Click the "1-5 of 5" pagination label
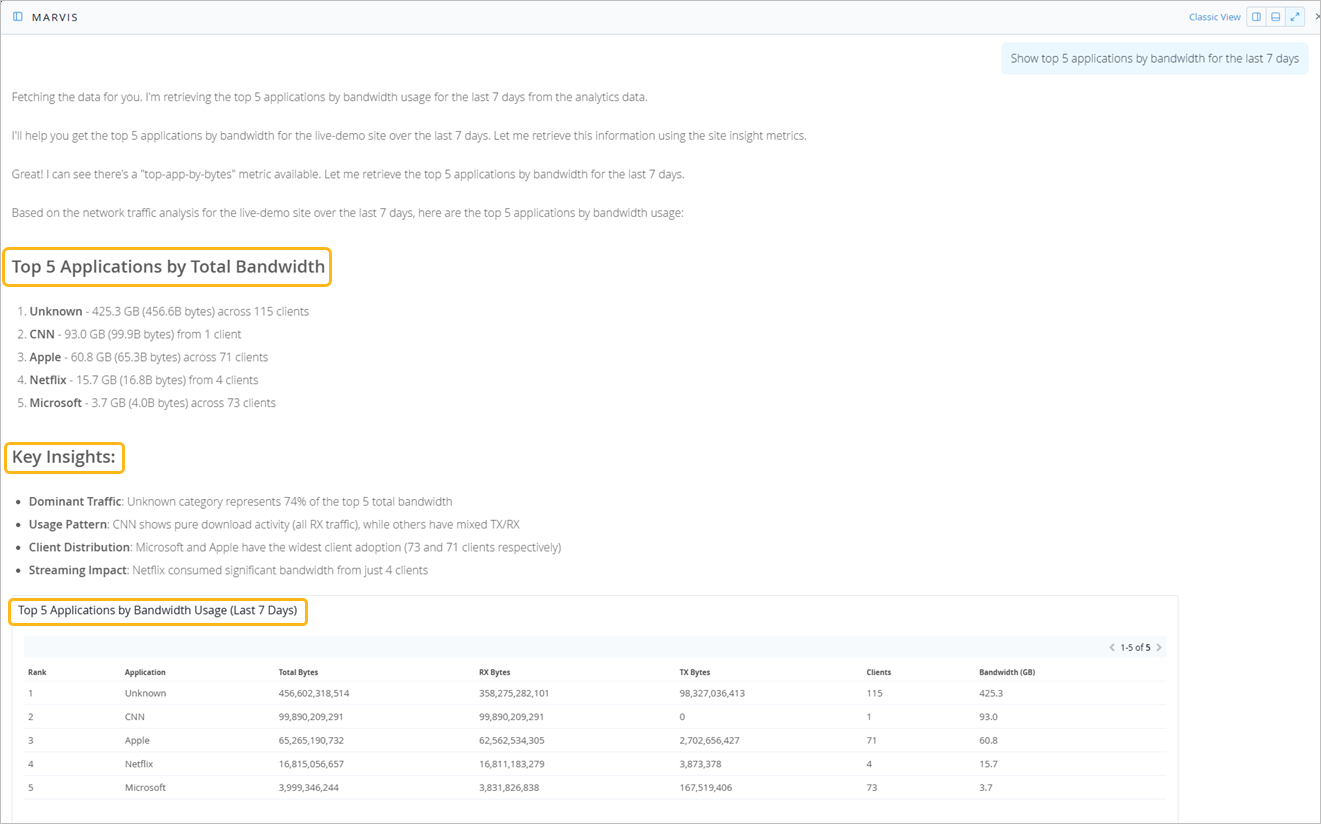 click(x=1135, y=647)
